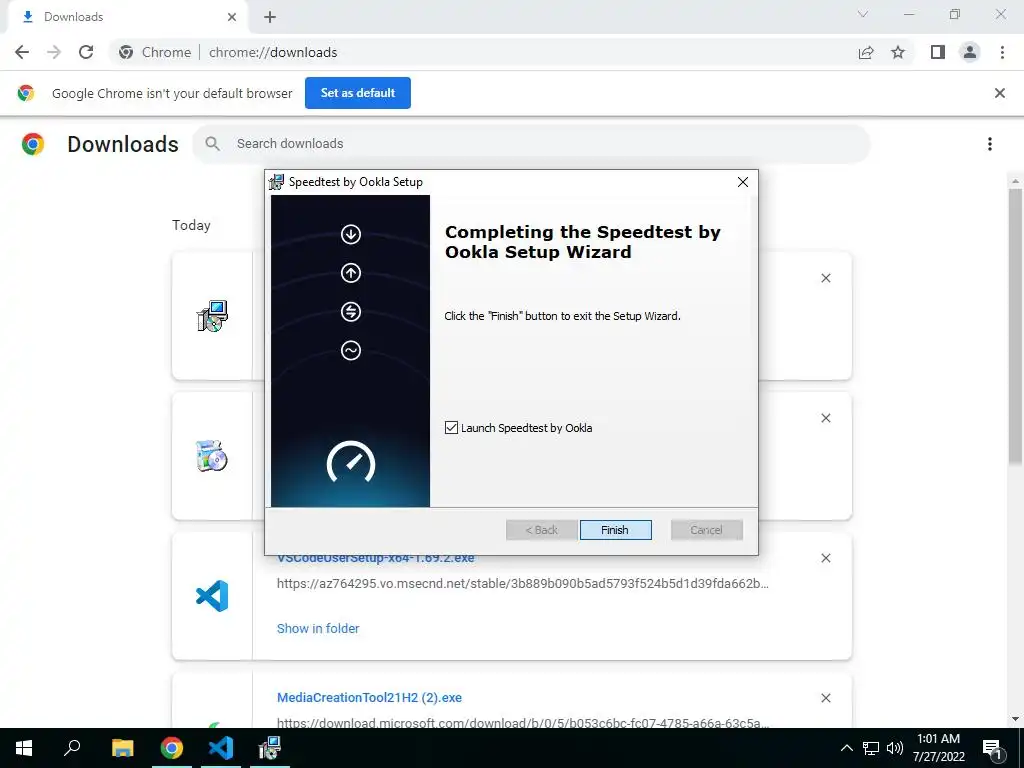Screen dimensions: 1024x768
Task: Open File Explorer from taskbar
Action: click(x=123, y=748)
